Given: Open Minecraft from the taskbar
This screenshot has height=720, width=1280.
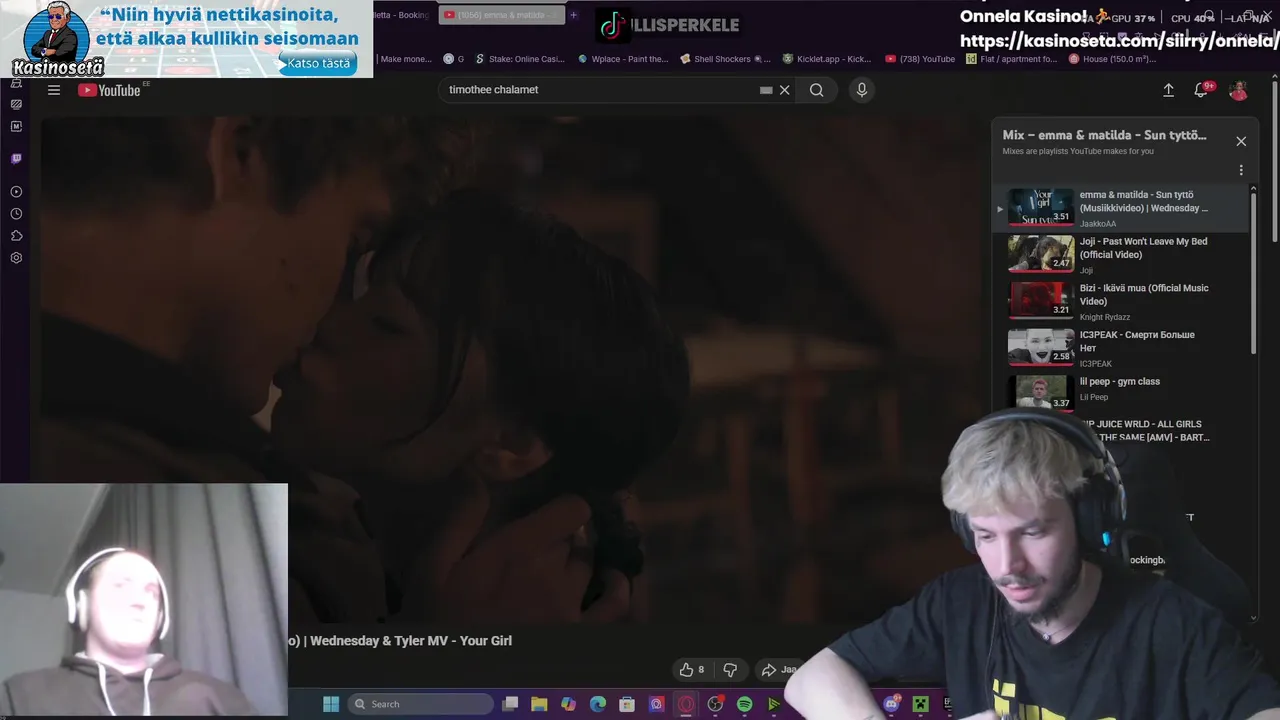Looking at the screenshot, I should coord(921,704).
